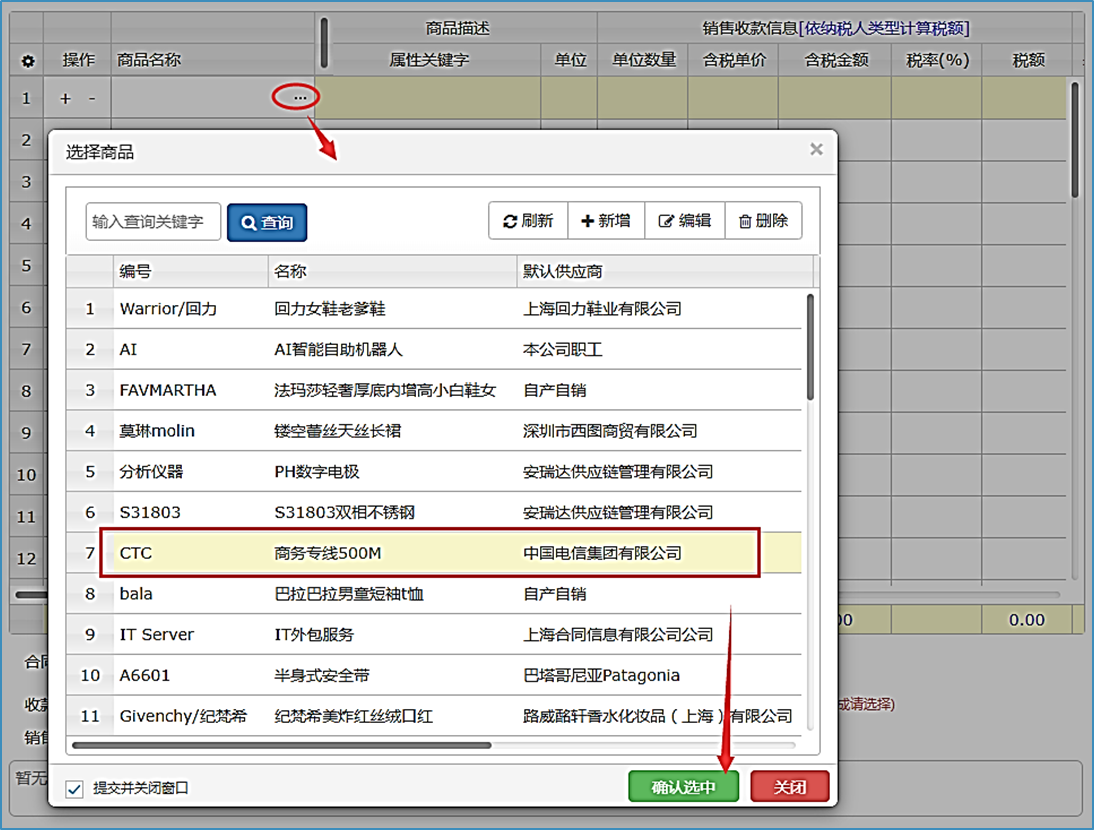Click the dialog's vertical scrollbar
Screen dimensions: 1094x830
click(x=810, y=347)
